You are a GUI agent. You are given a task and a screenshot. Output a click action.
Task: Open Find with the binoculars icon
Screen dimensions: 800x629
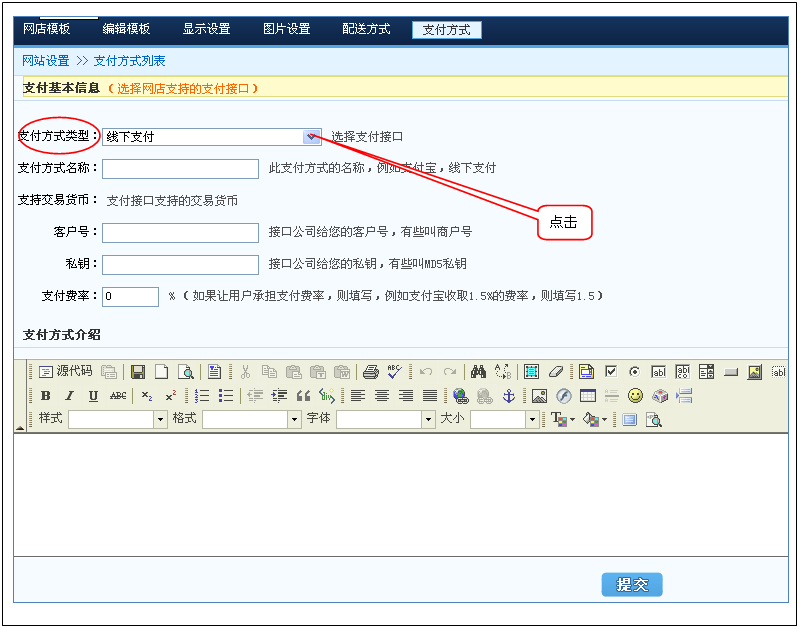478,372
